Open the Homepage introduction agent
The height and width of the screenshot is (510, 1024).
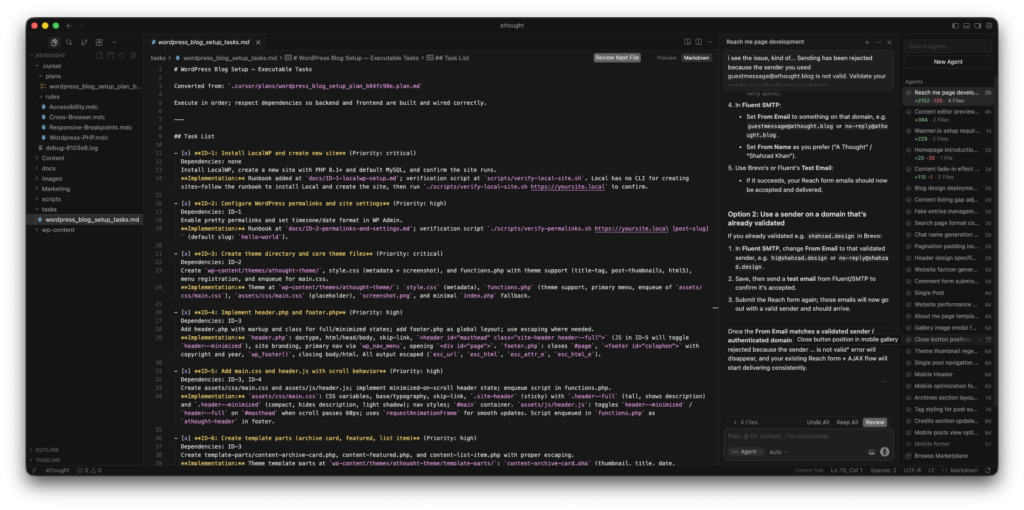[x=948, y=153]
